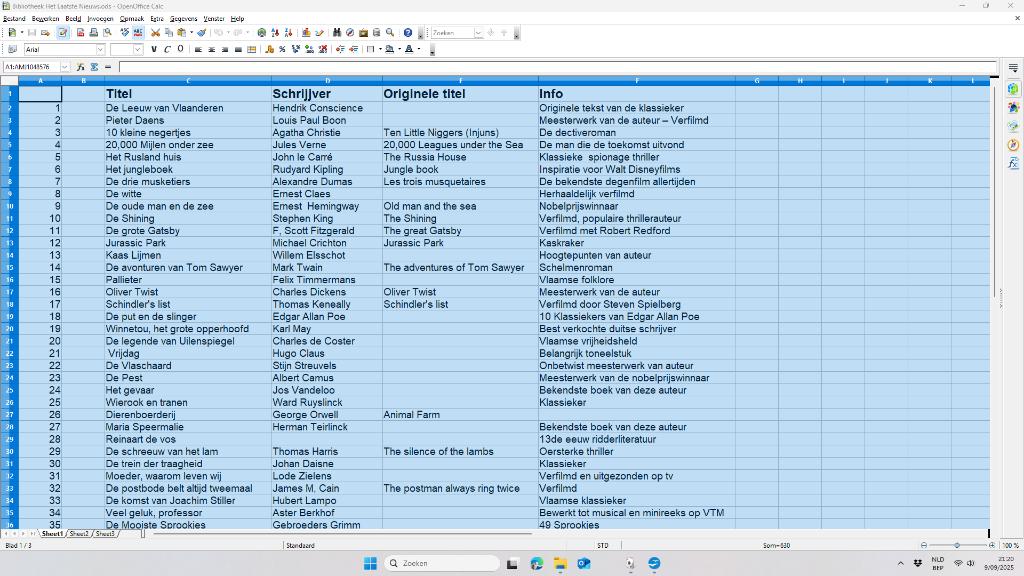Viewport: 1024px width, 576px height.
Task: Click the Sum sigma icon
Action: [94, 67]
